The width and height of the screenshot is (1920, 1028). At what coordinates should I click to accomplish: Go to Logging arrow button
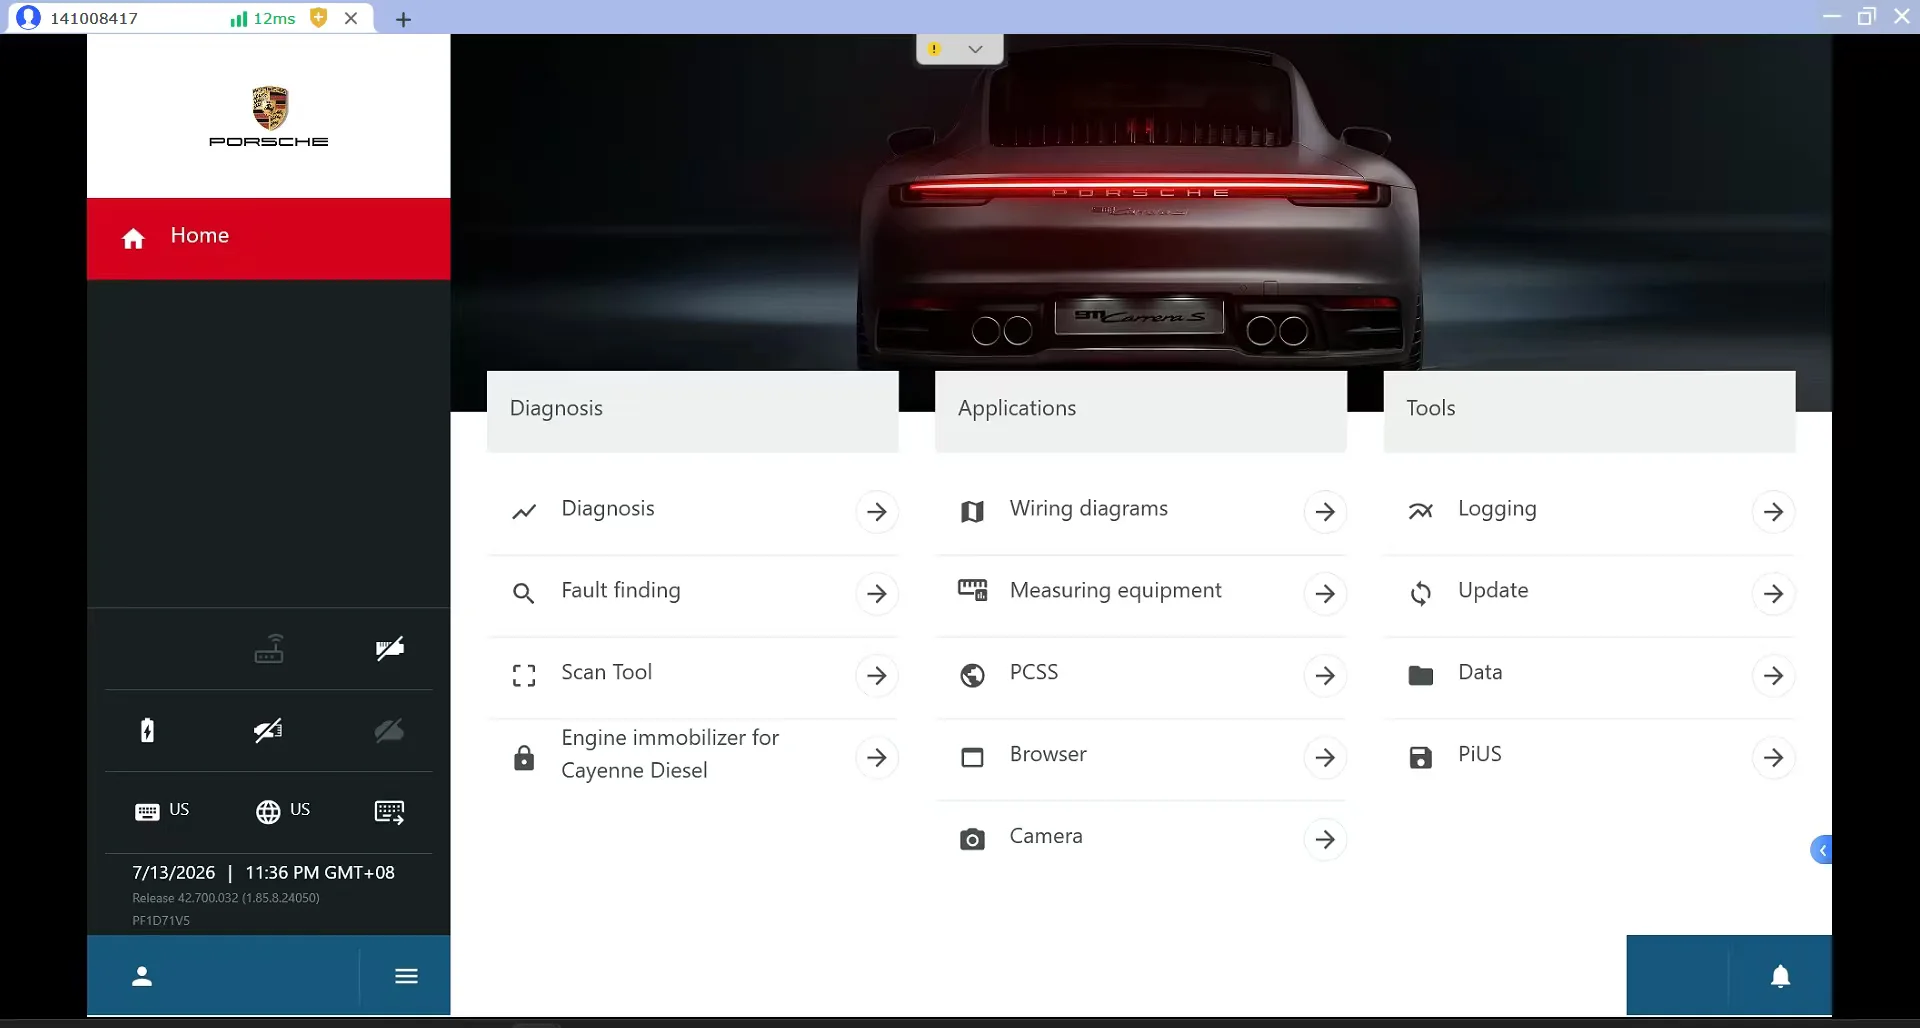[x=1773, y=512]
